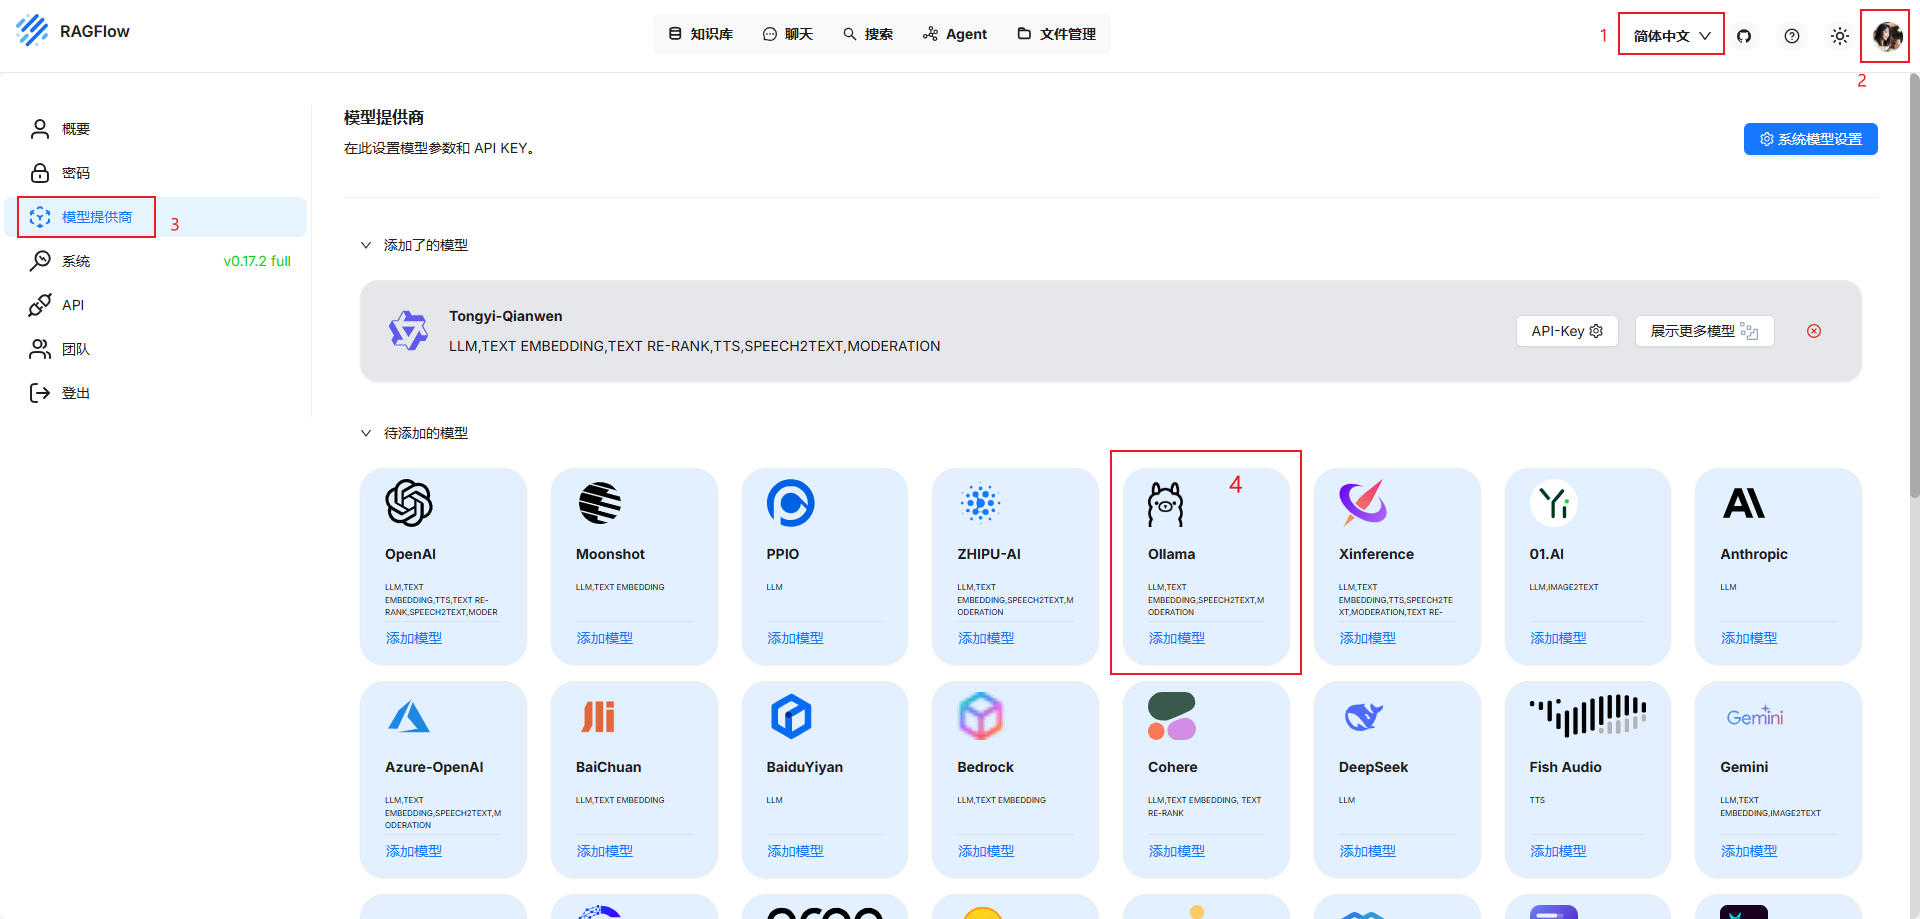Switch to the 知识库 tab

click(x=700, y=34)
